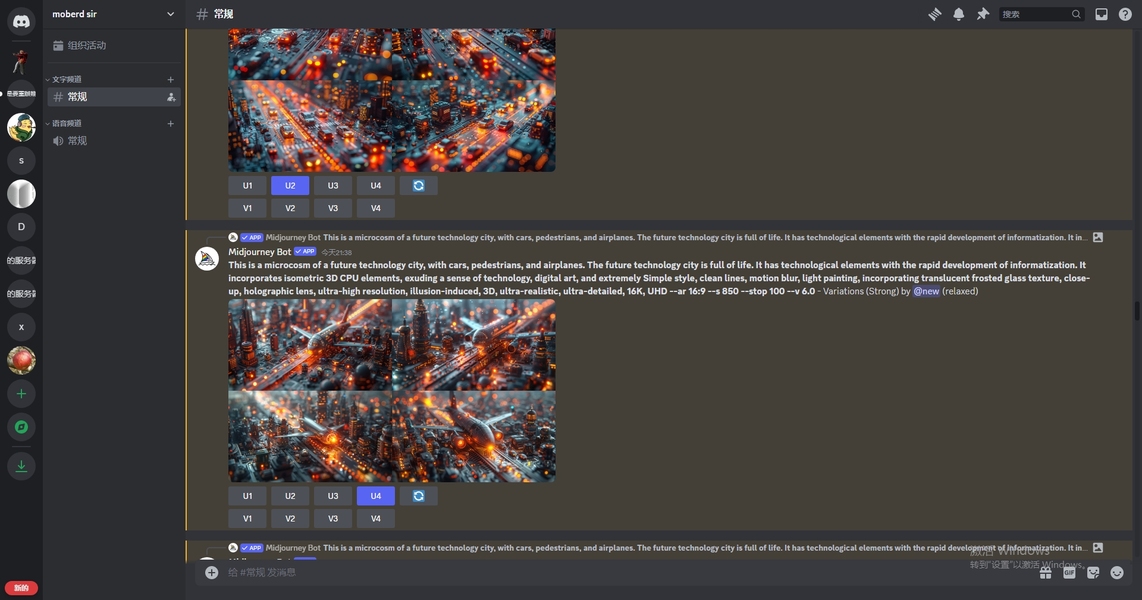Image resolution: width=1142 pixels, height=600 pixels.
Task: Click V4 under the car traffic image grid
Action: coord(376,208)
